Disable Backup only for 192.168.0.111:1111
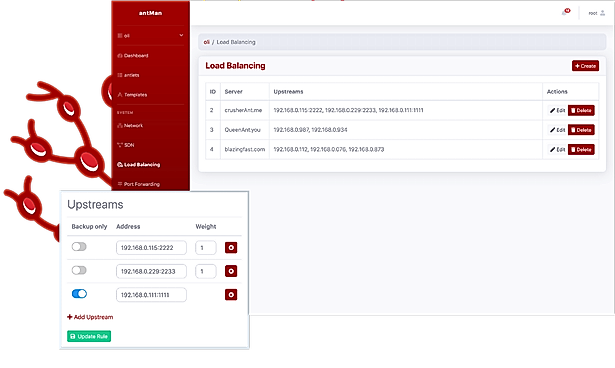Image resolution: width=615 pixels, height=368 pixels. pos(79,293)
